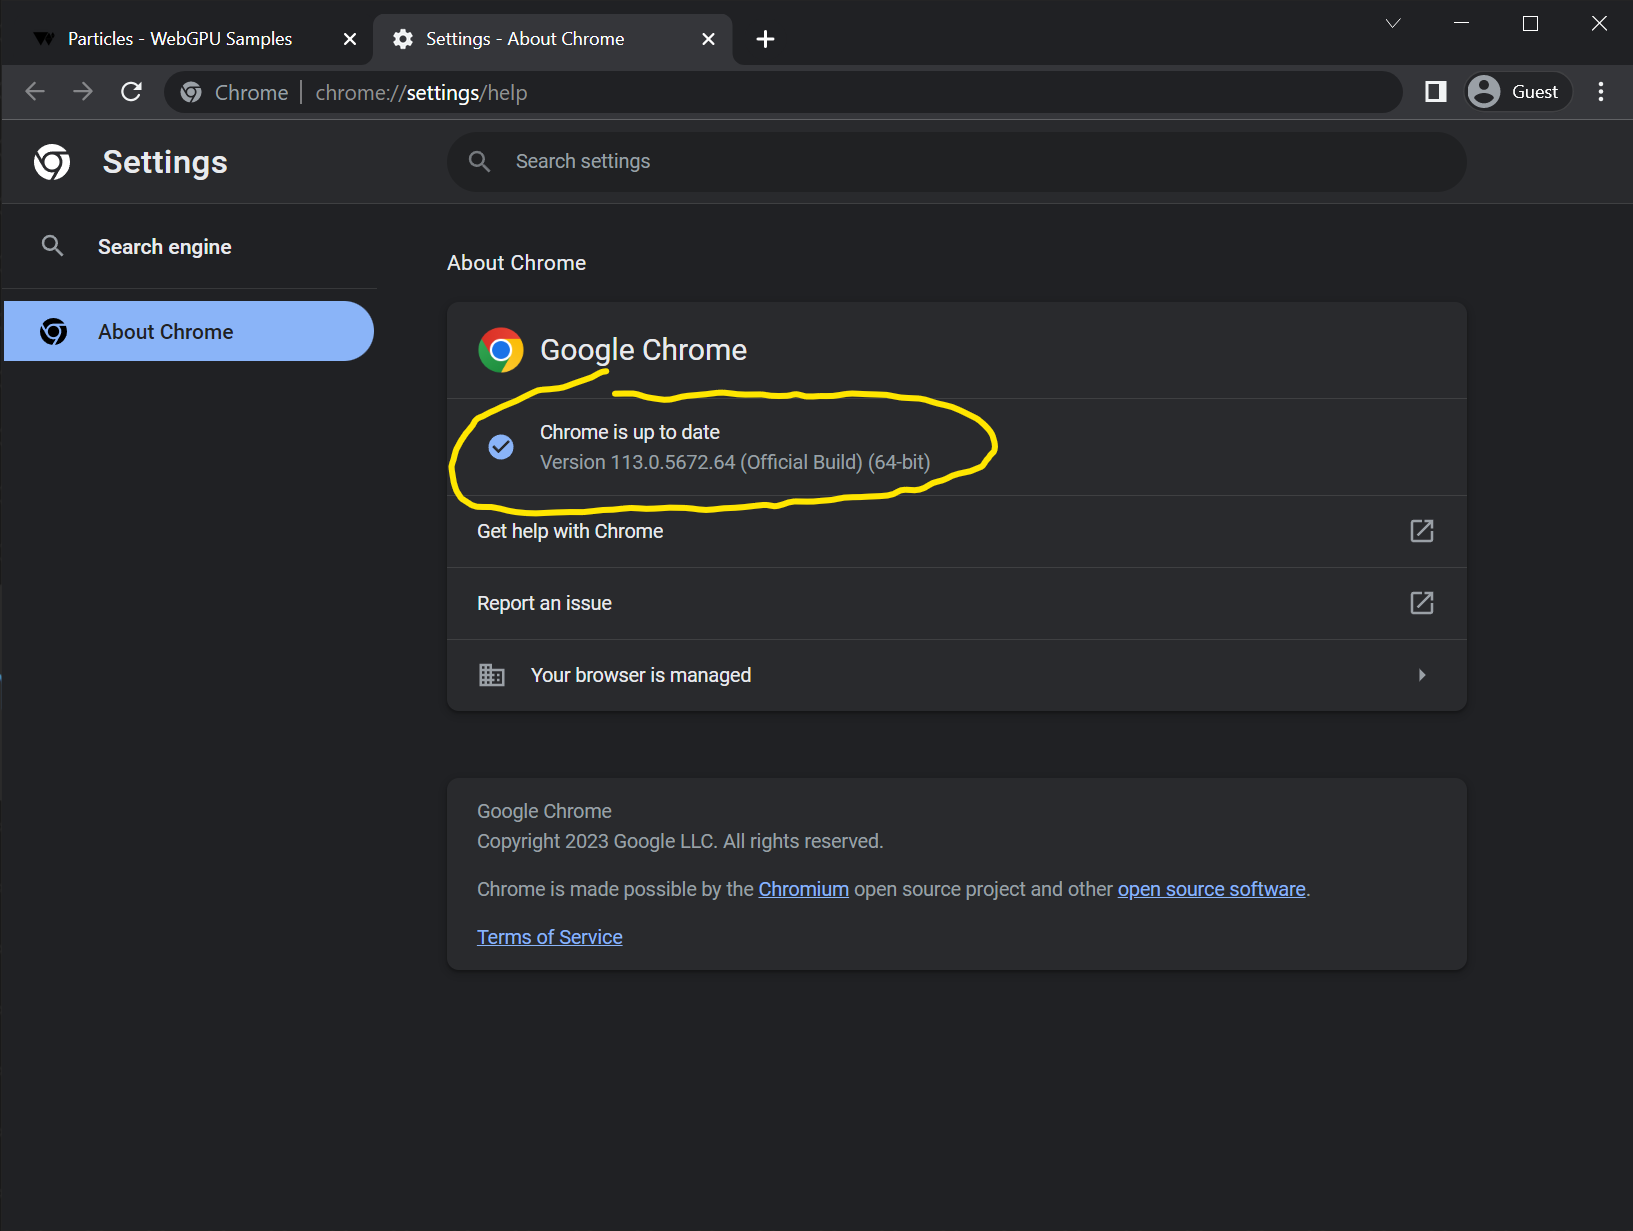Open Terms of Service link
Screen dimensions: 1633x1231
click(550, 937)
